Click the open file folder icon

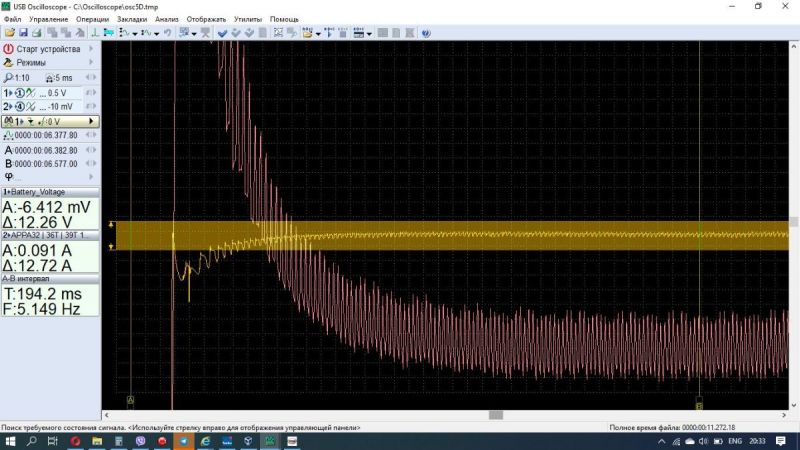(9, 33)
